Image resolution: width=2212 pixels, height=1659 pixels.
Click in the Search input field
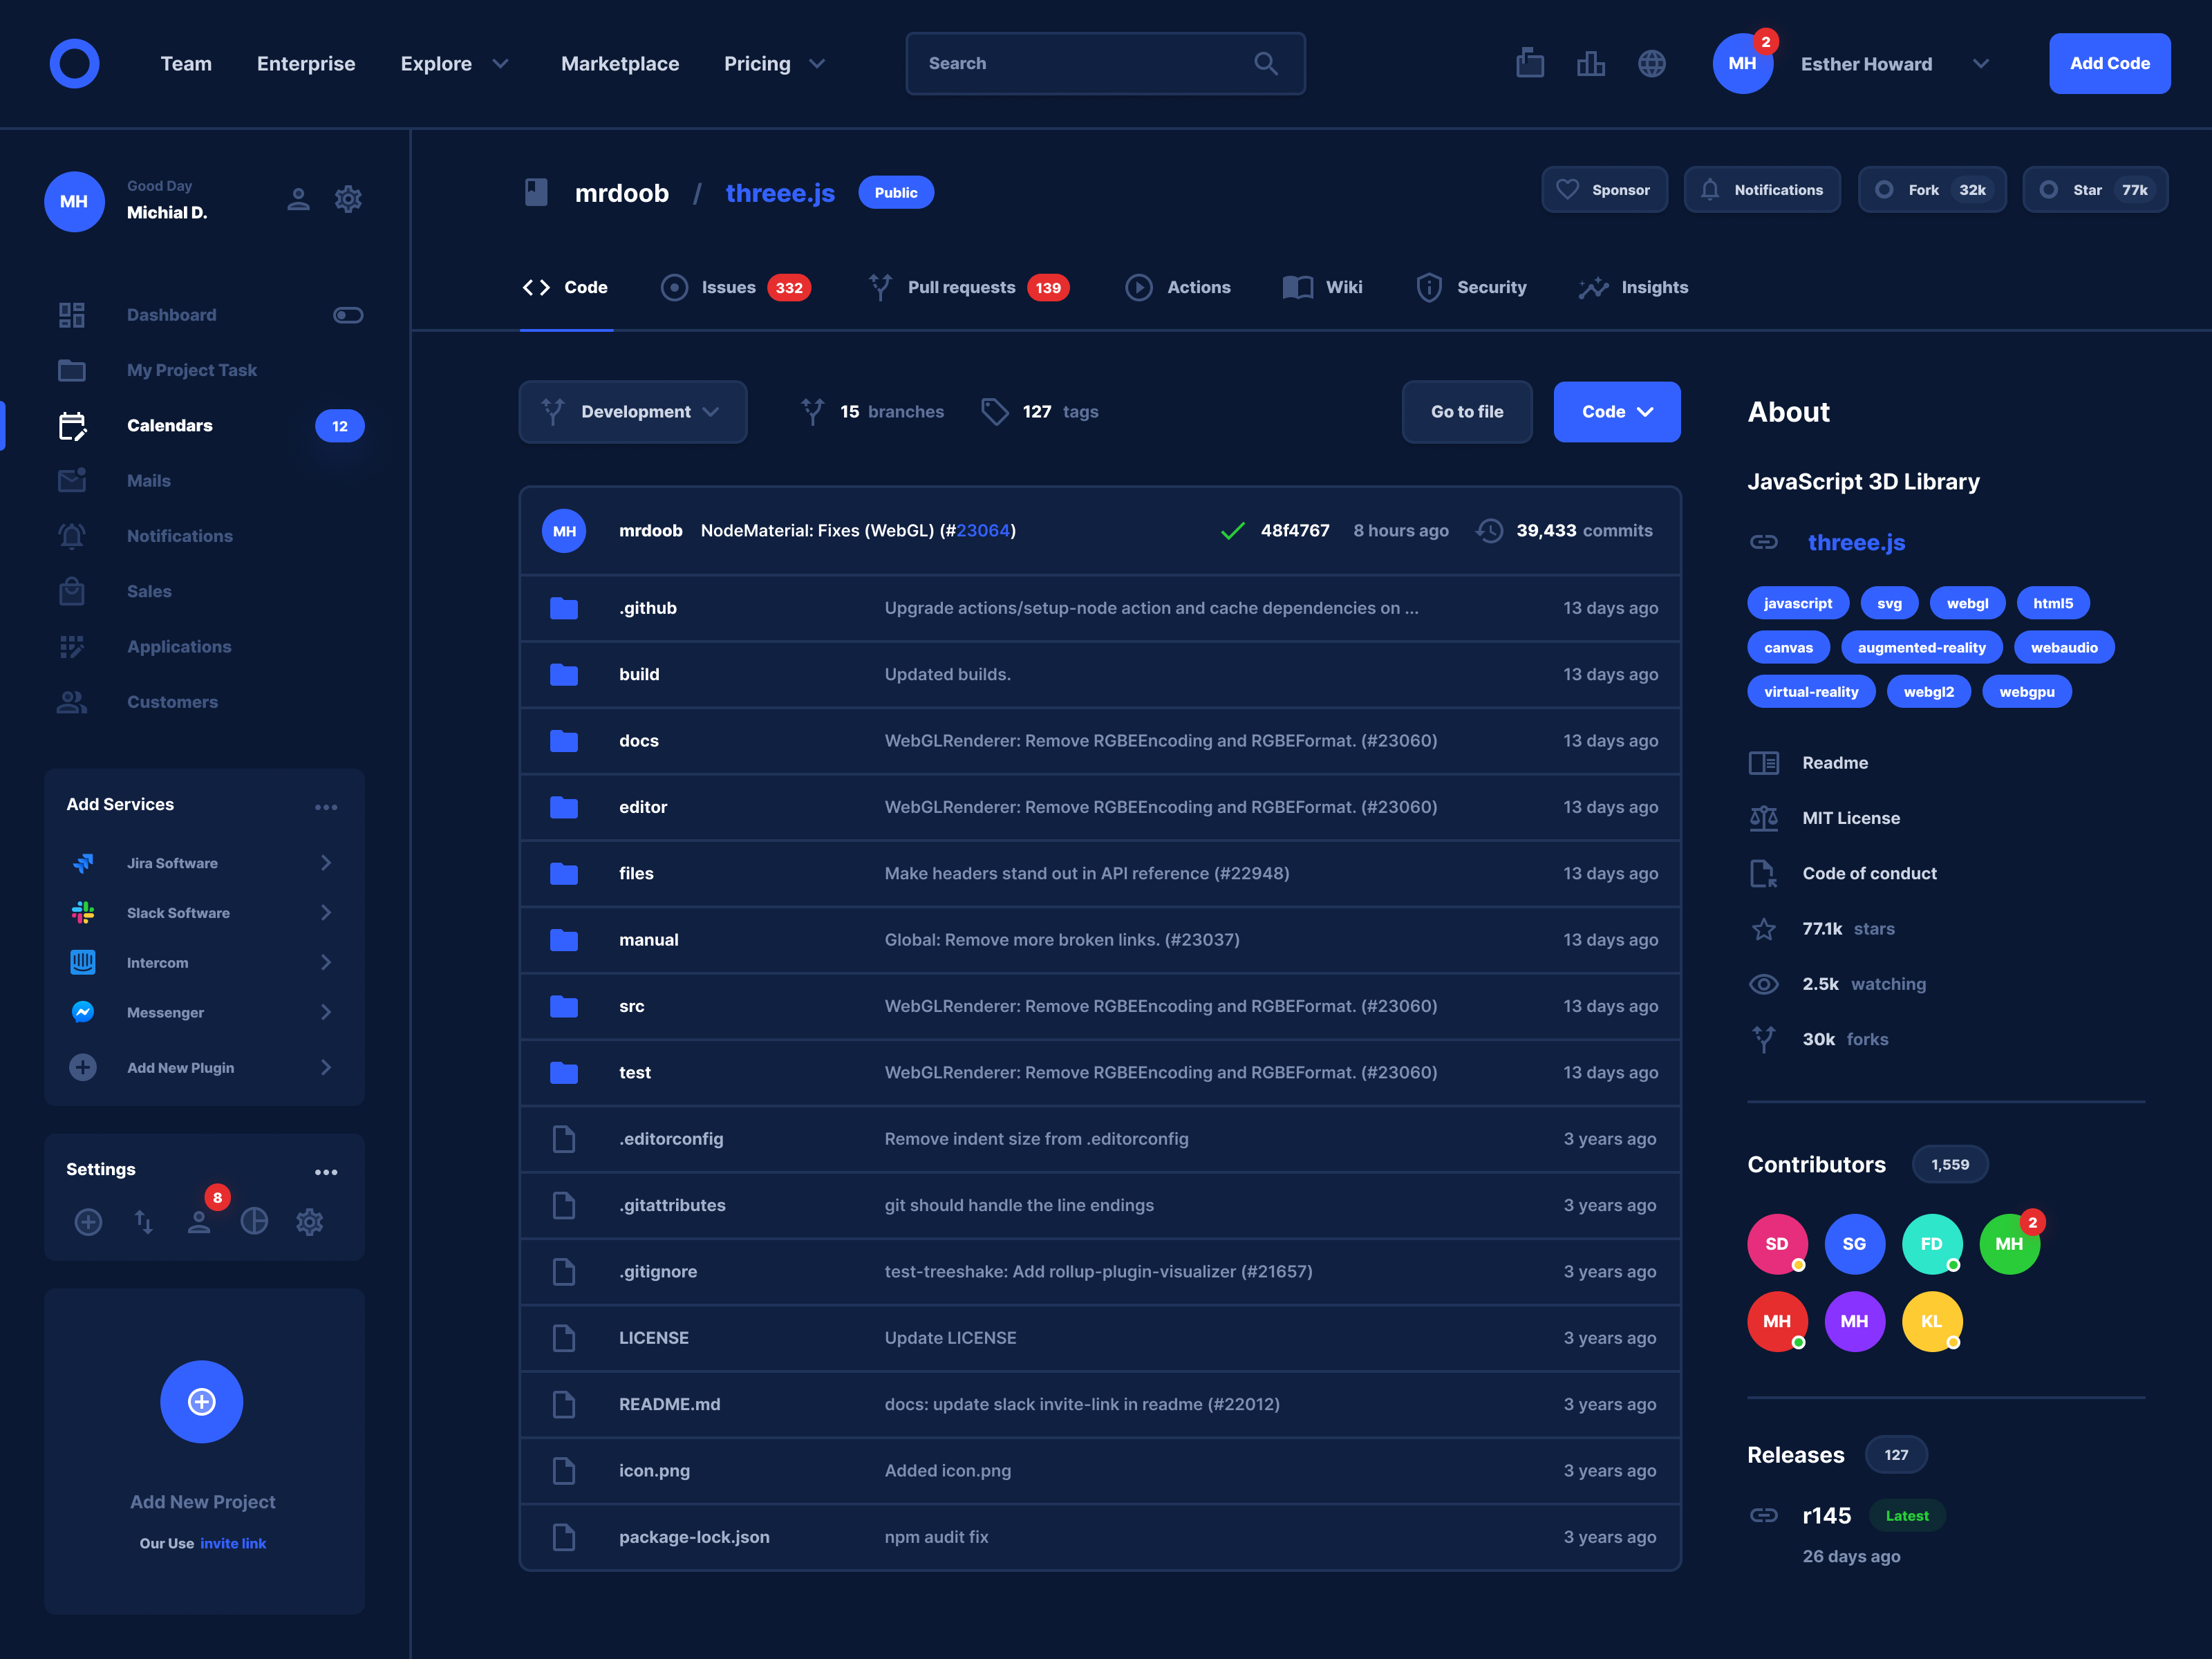tap(1105, 63)
